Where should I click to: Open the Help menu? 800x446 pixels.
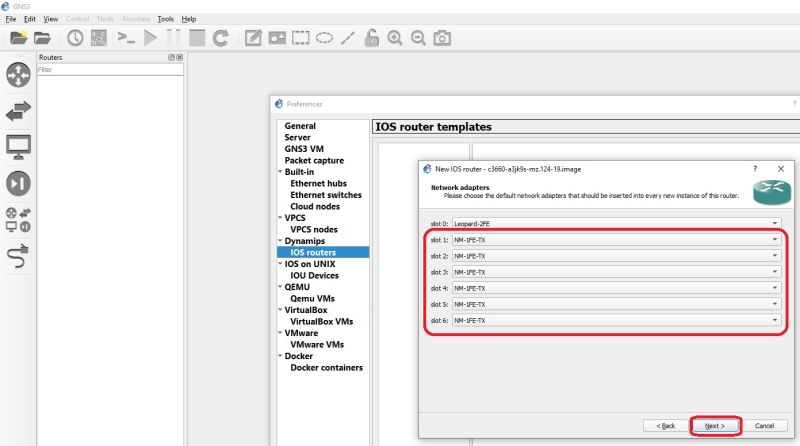pyautogui.click(x=189, y=19)
